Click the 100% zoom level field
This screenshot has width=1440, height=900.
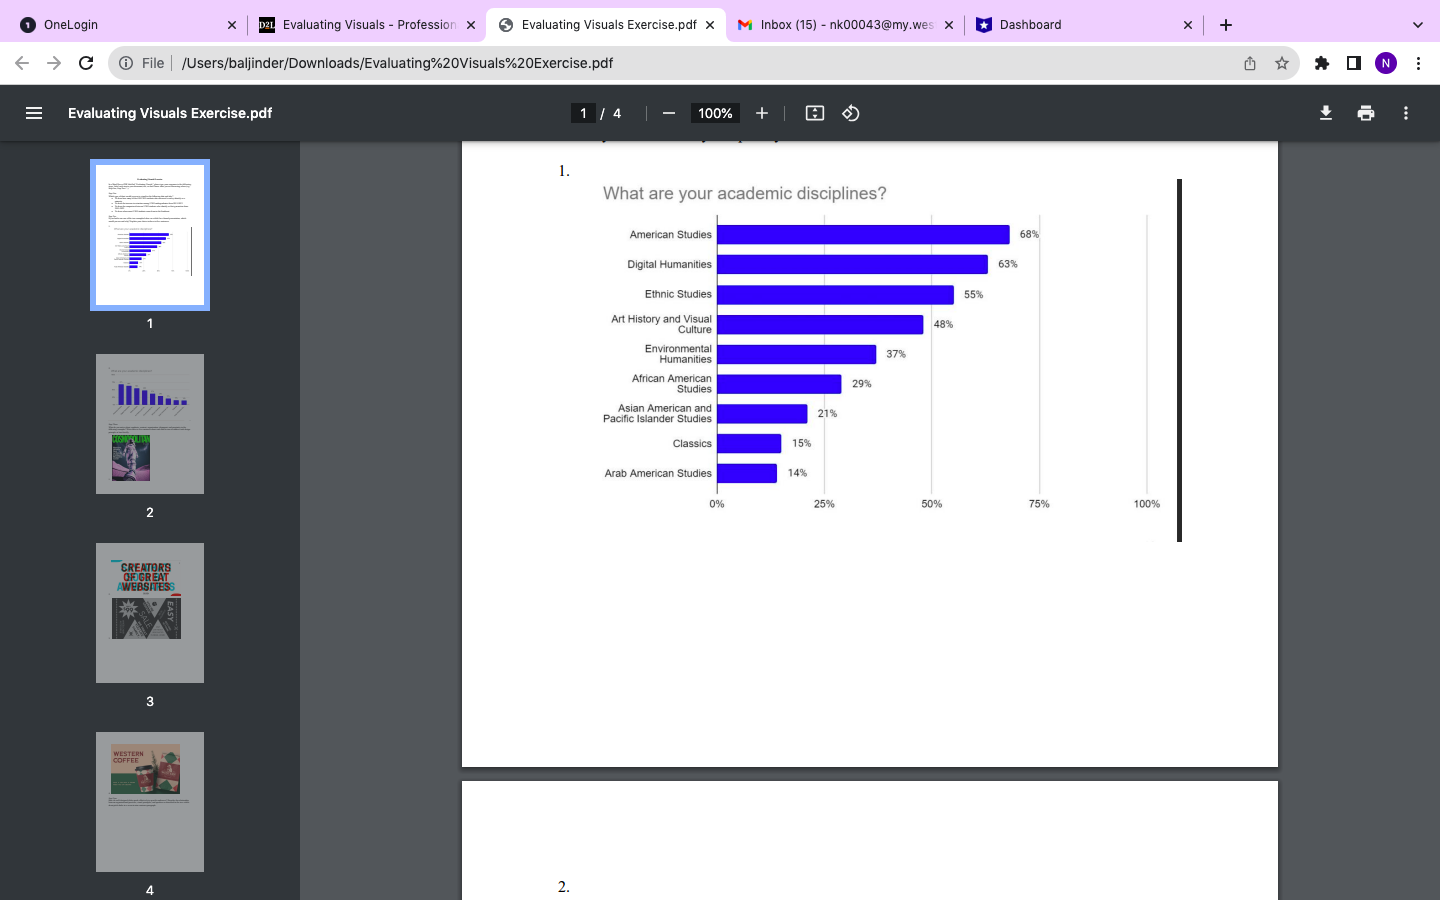[x=715, y=113]
